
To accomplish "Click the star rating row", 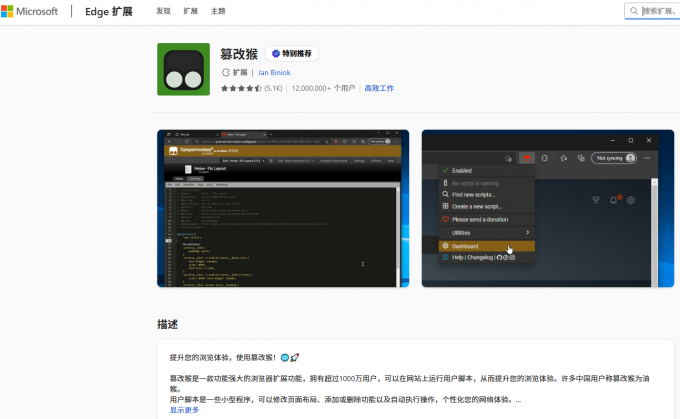I will pos(241,88).
